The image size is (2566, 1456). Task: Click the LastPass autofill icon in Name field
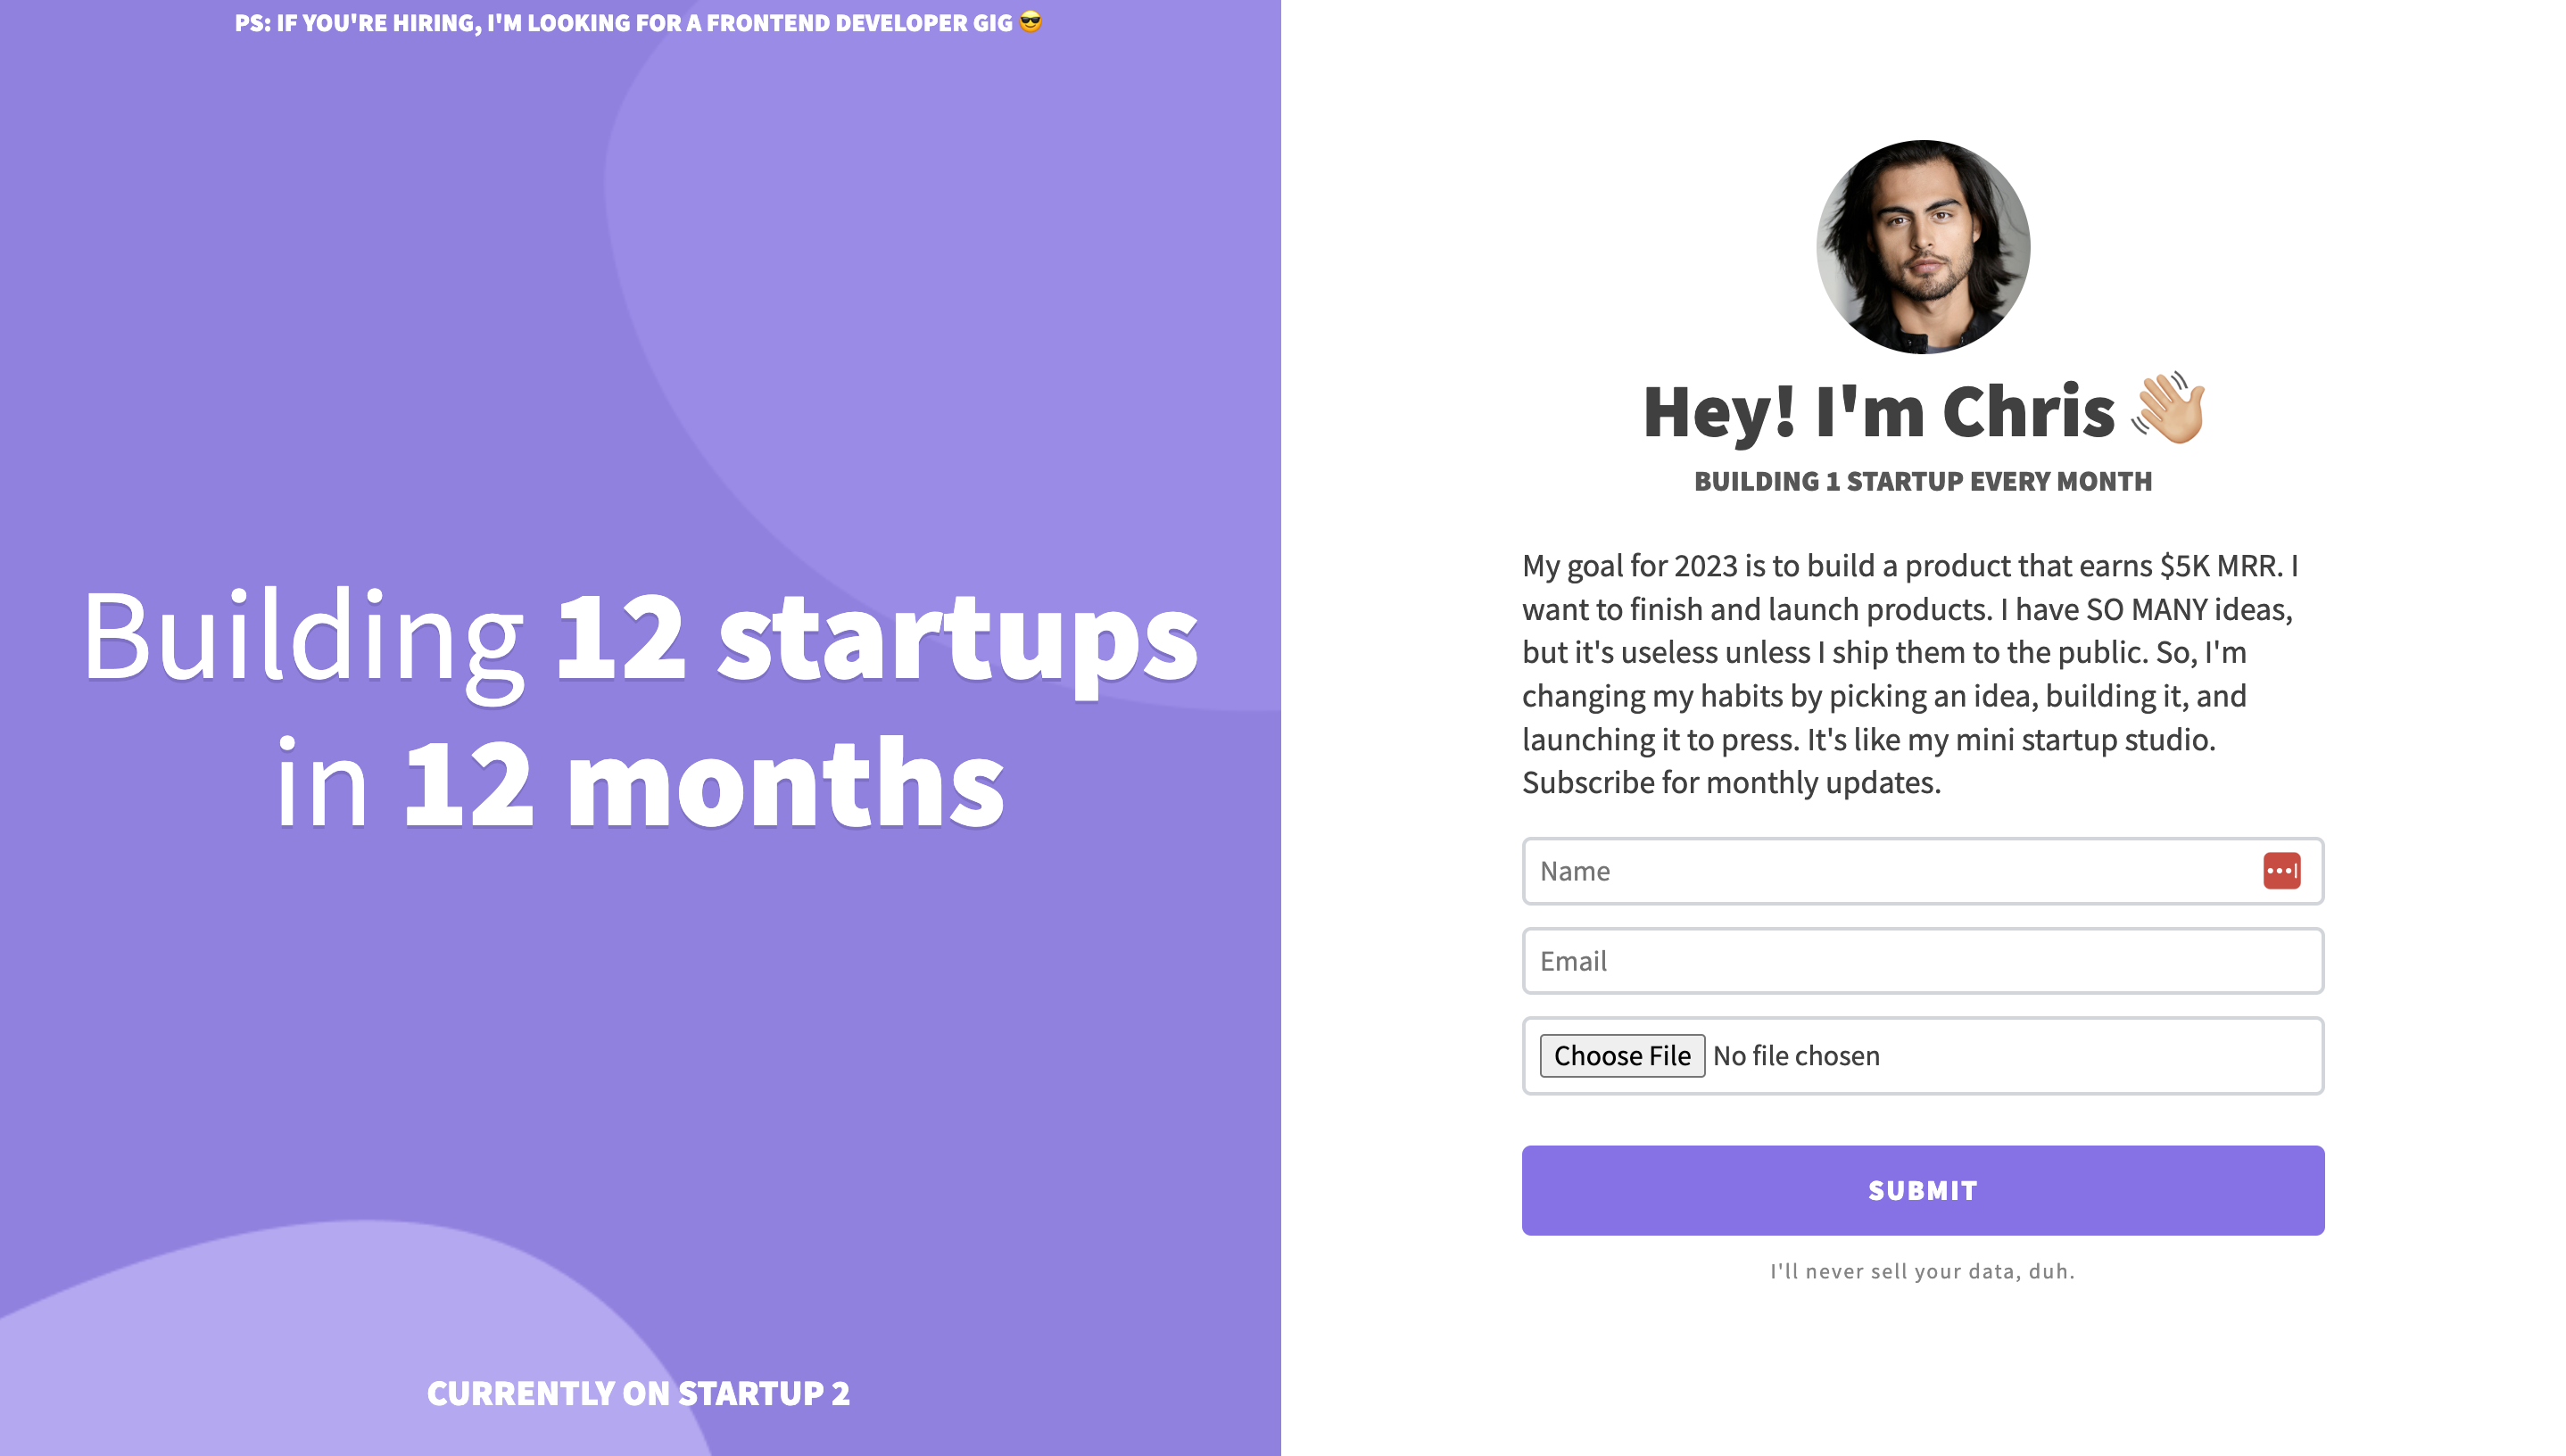coord(2283,871)
